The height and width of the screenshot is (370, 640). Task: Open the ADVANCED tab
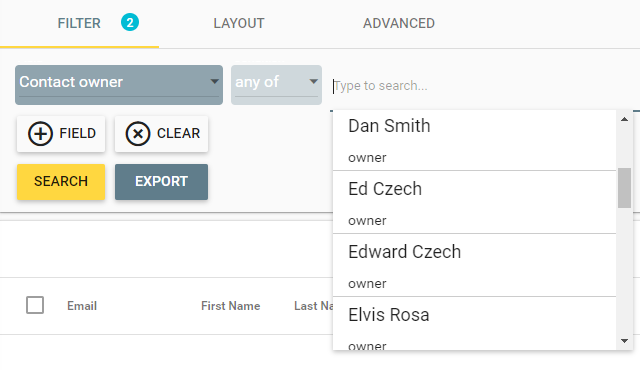coord(399,23)
